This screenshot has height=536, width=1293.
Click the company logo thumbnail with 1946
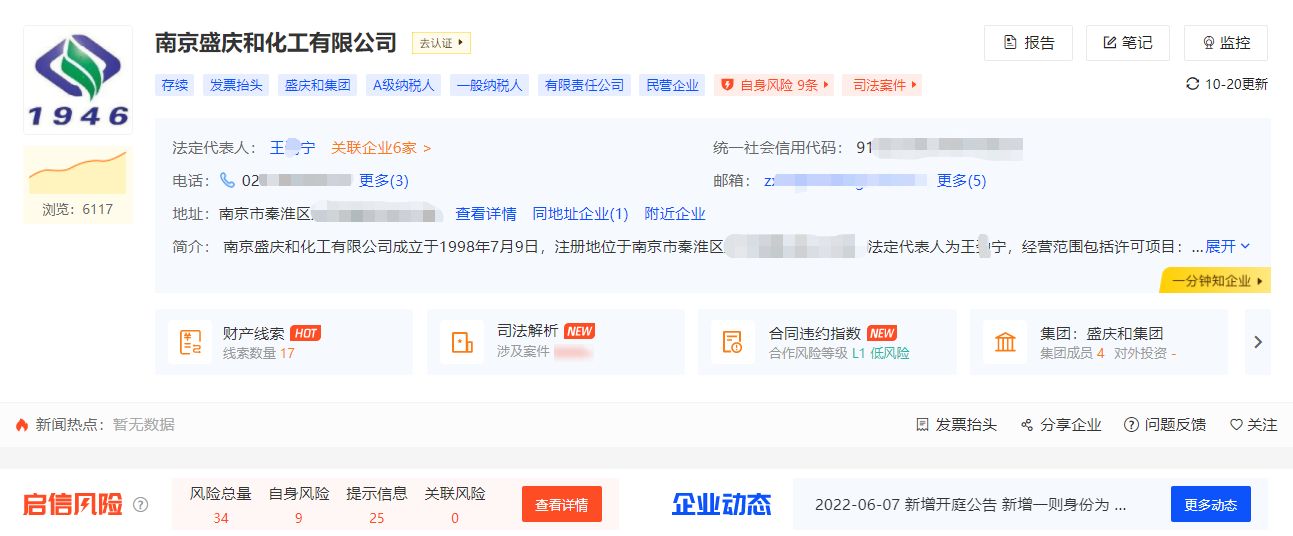(78, 80)
